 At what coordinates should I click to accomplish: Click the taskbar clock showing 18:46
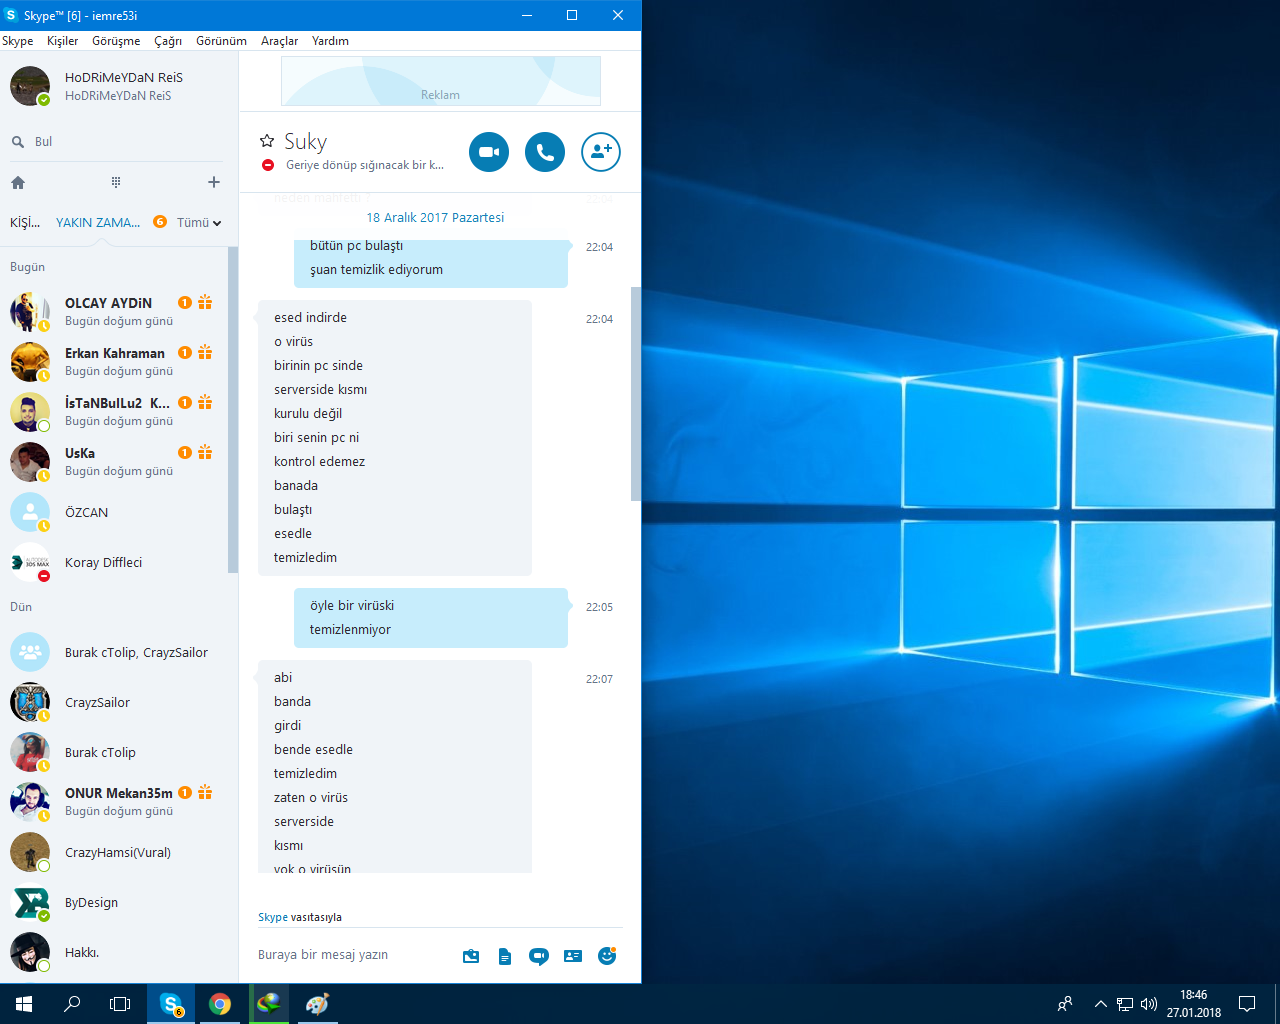click(1193, 1004)
